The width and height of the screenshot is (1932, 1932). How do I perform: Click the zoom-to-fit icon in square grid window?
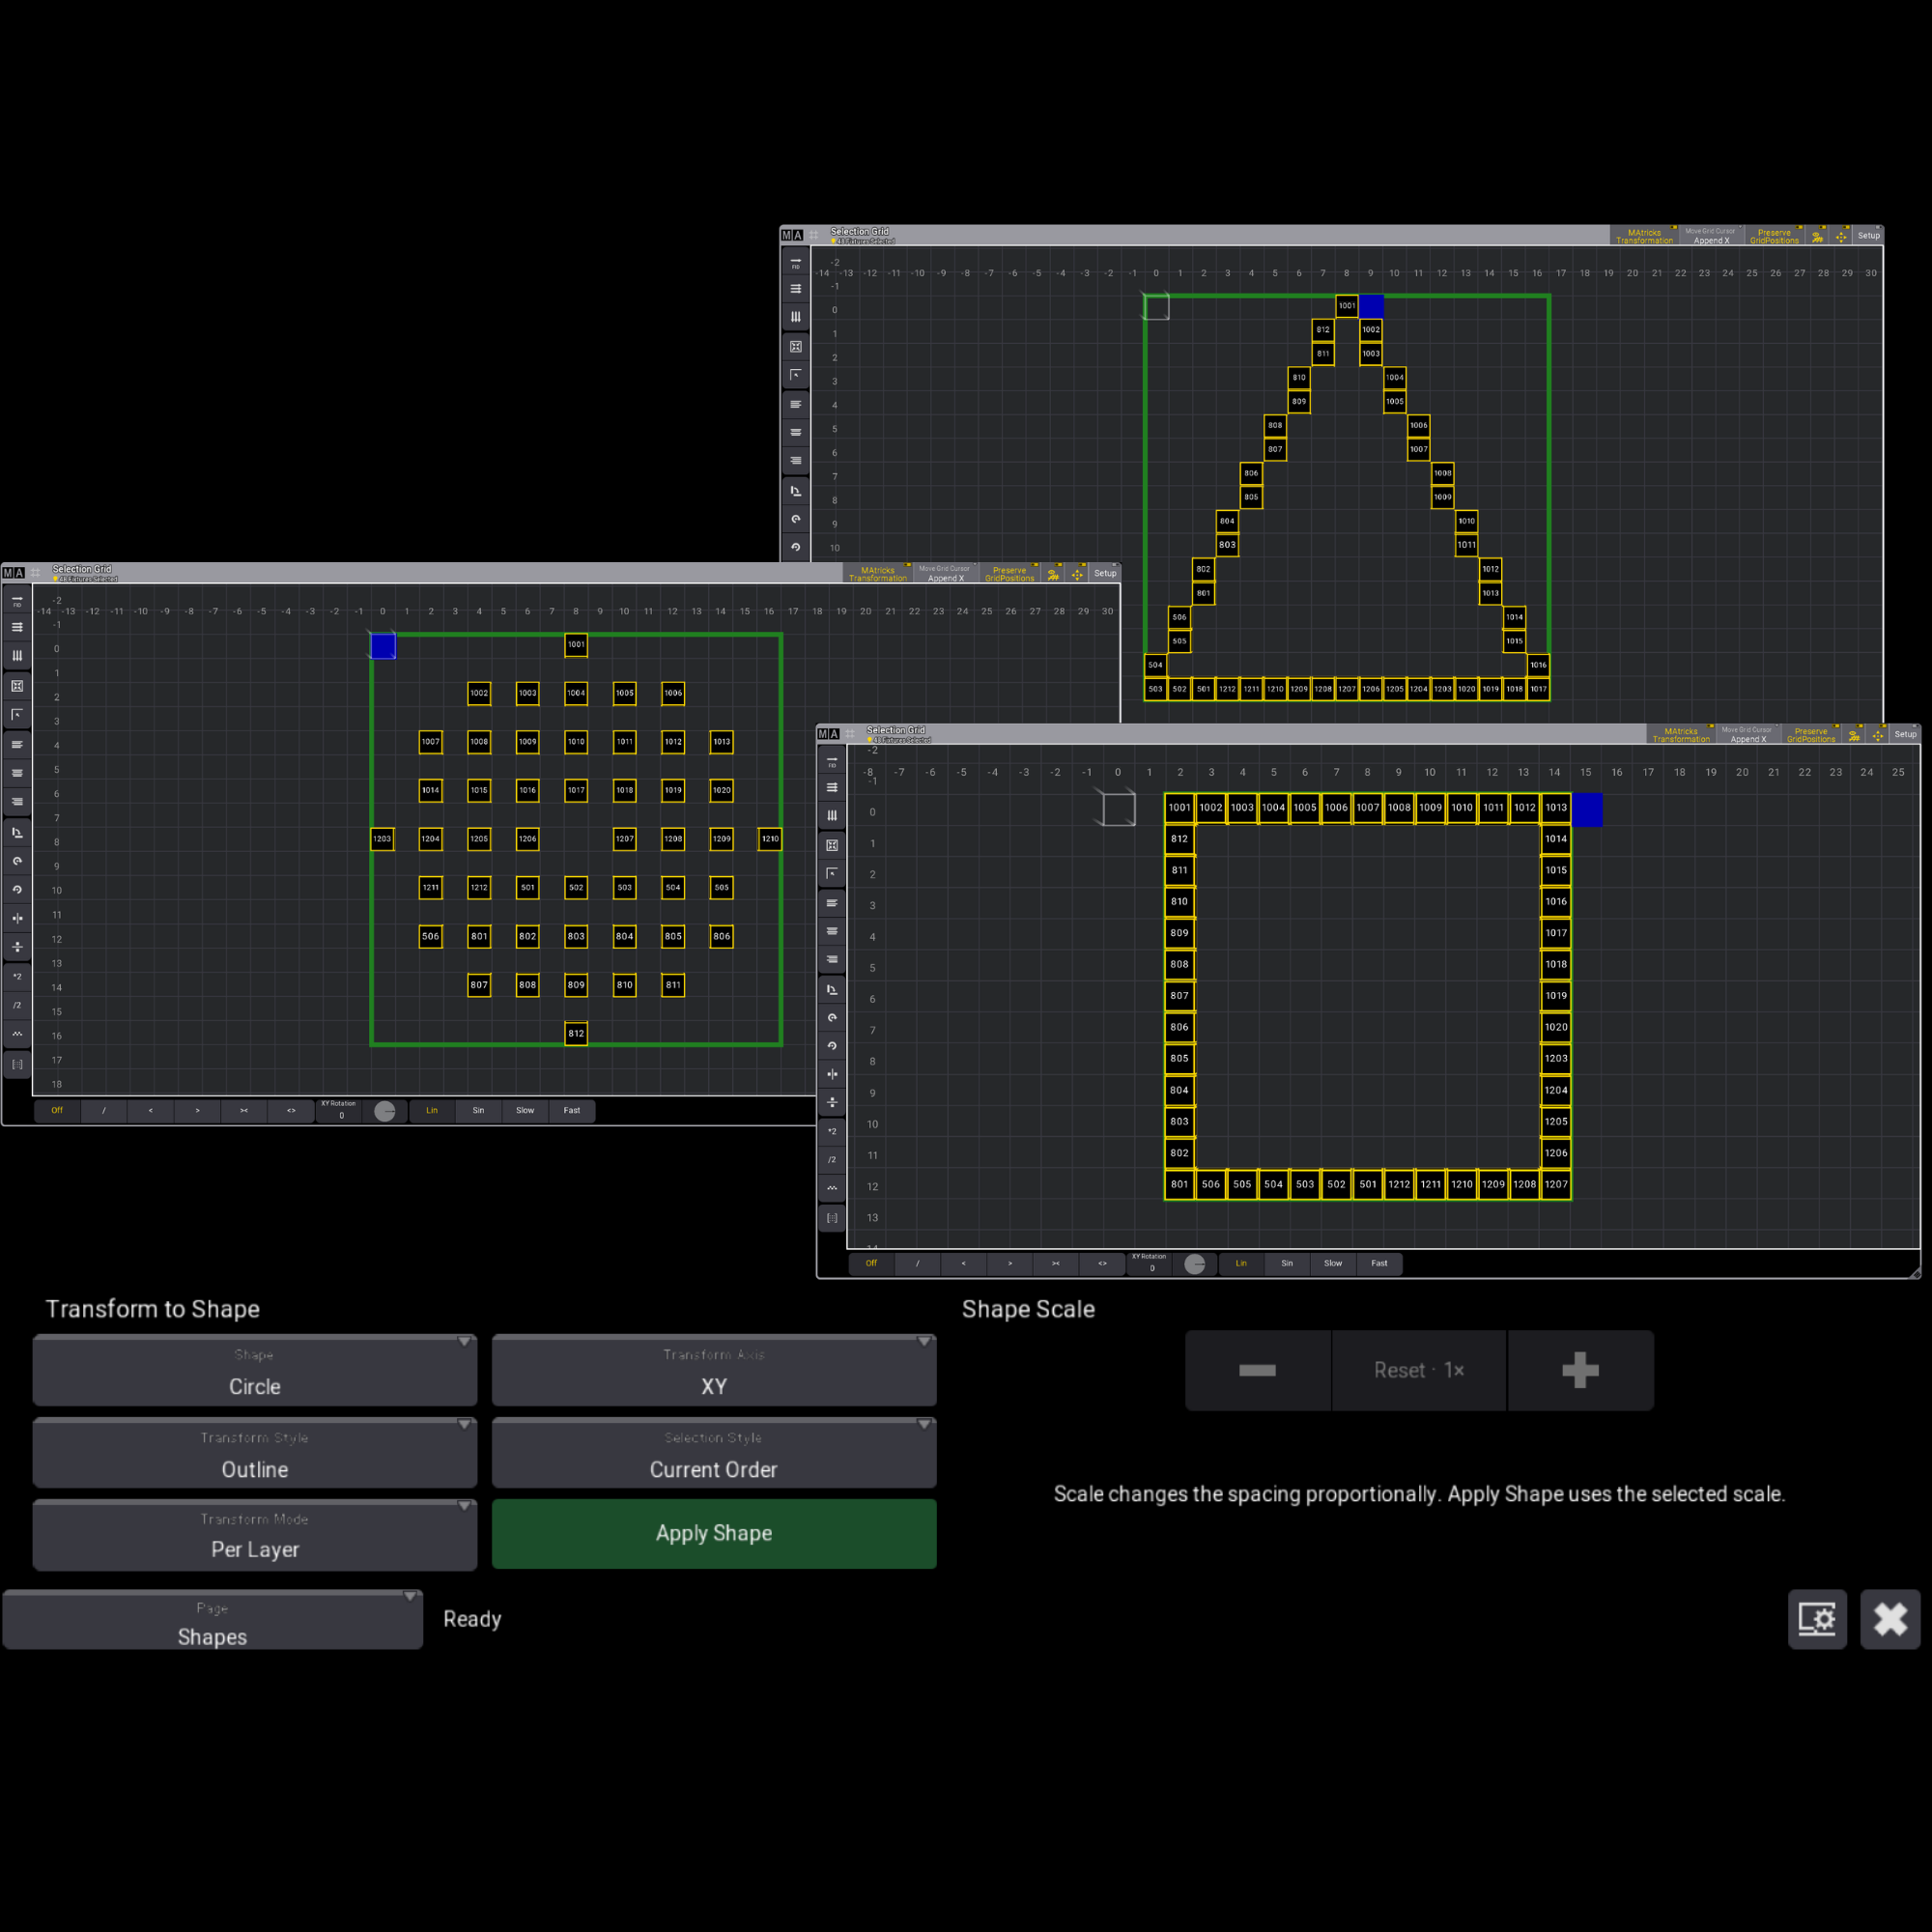pyautogui.click(x=832, y=845)
